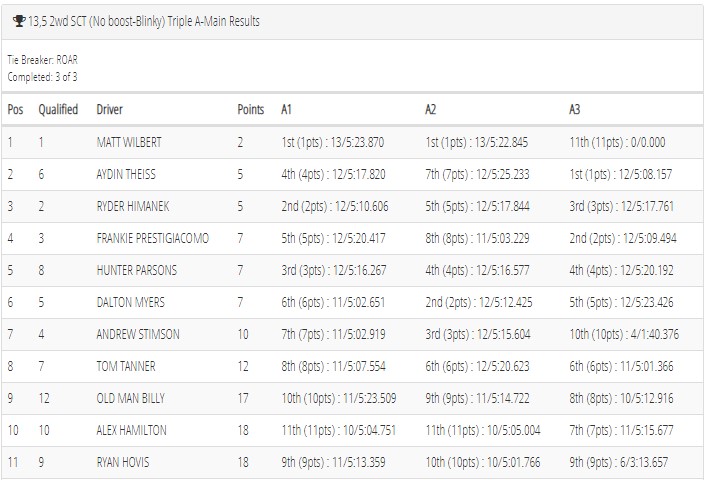
Task: Click FRANKIE PRESTIGIACOMO driver name
Action: point(152,238)
